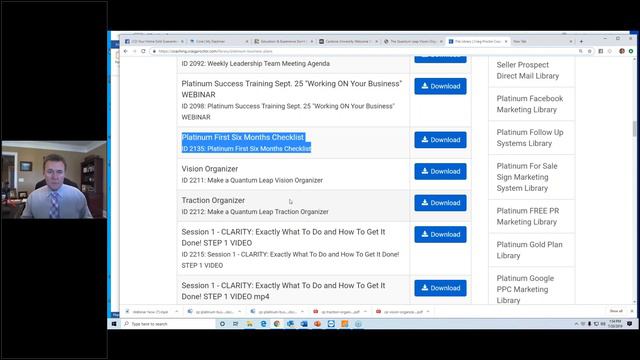Screen dimensions: 640x360
Task: Open Platinum FREE PR Marketing Library
Action: pos(527,216)
